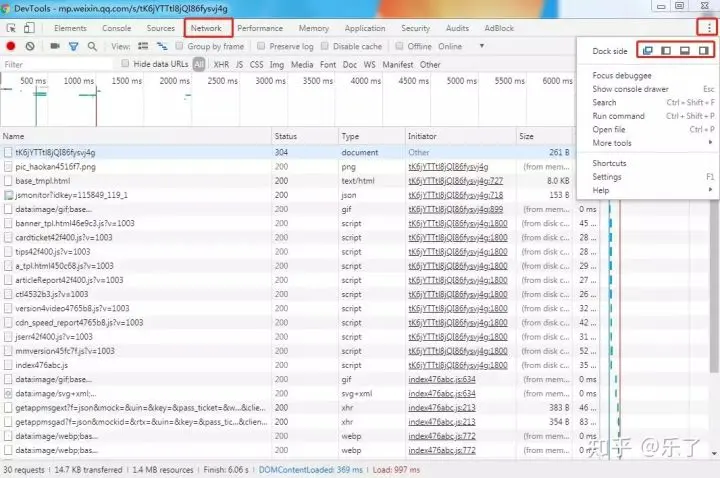Open the Online throttling dropdown
The image size is (720, 478).
[x=455, y=46]
